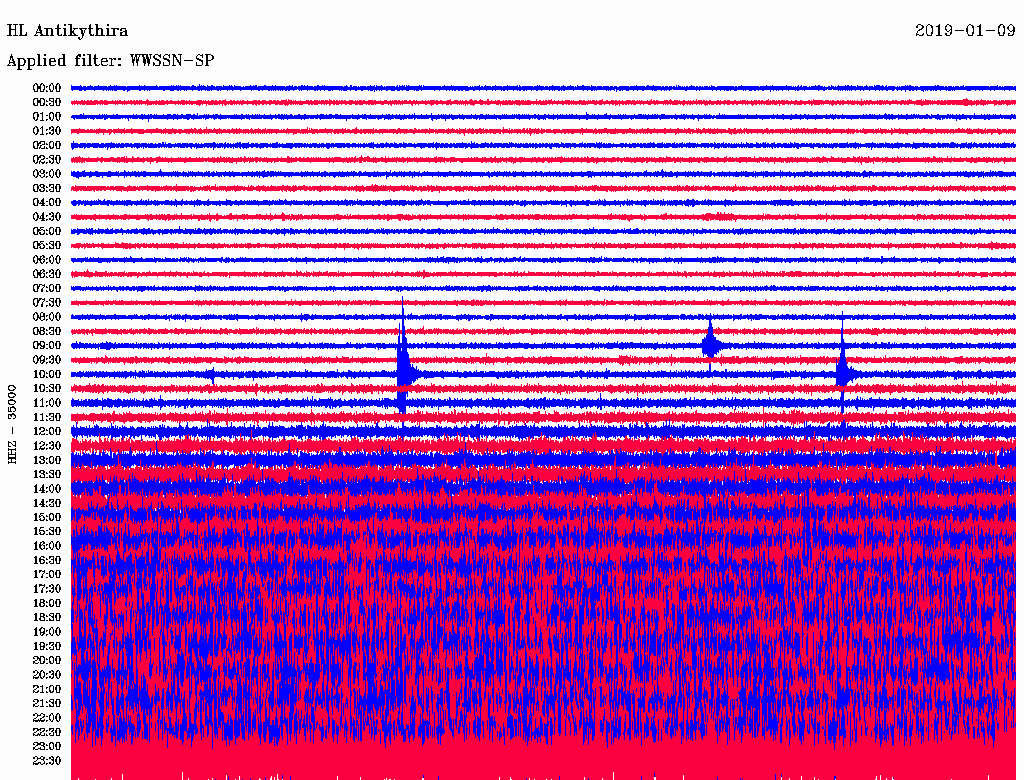This screenshot has height=780, width=1024.
Task: Click the 21:00 time label
Action: 47,689
